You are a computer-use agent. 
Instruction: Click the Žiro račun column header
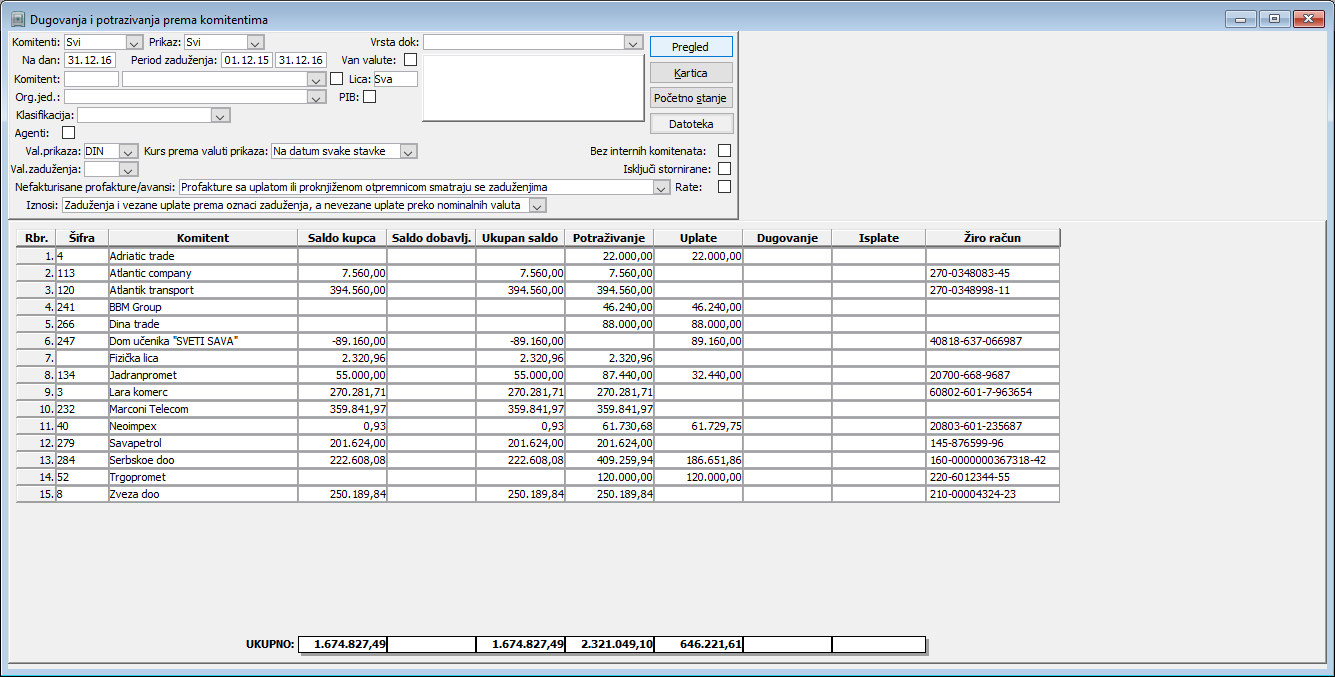(992, 238)
